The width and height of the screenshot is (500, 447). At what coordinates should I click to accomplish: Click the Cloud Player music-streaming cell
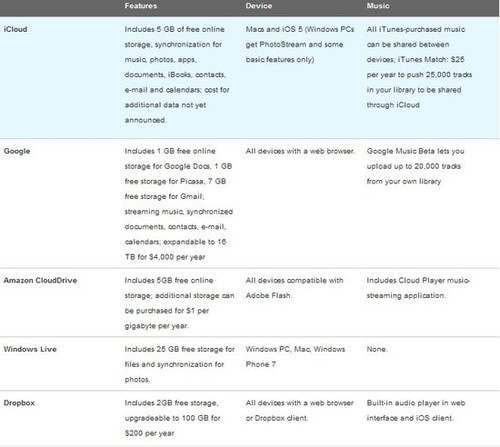pos(418,288)
